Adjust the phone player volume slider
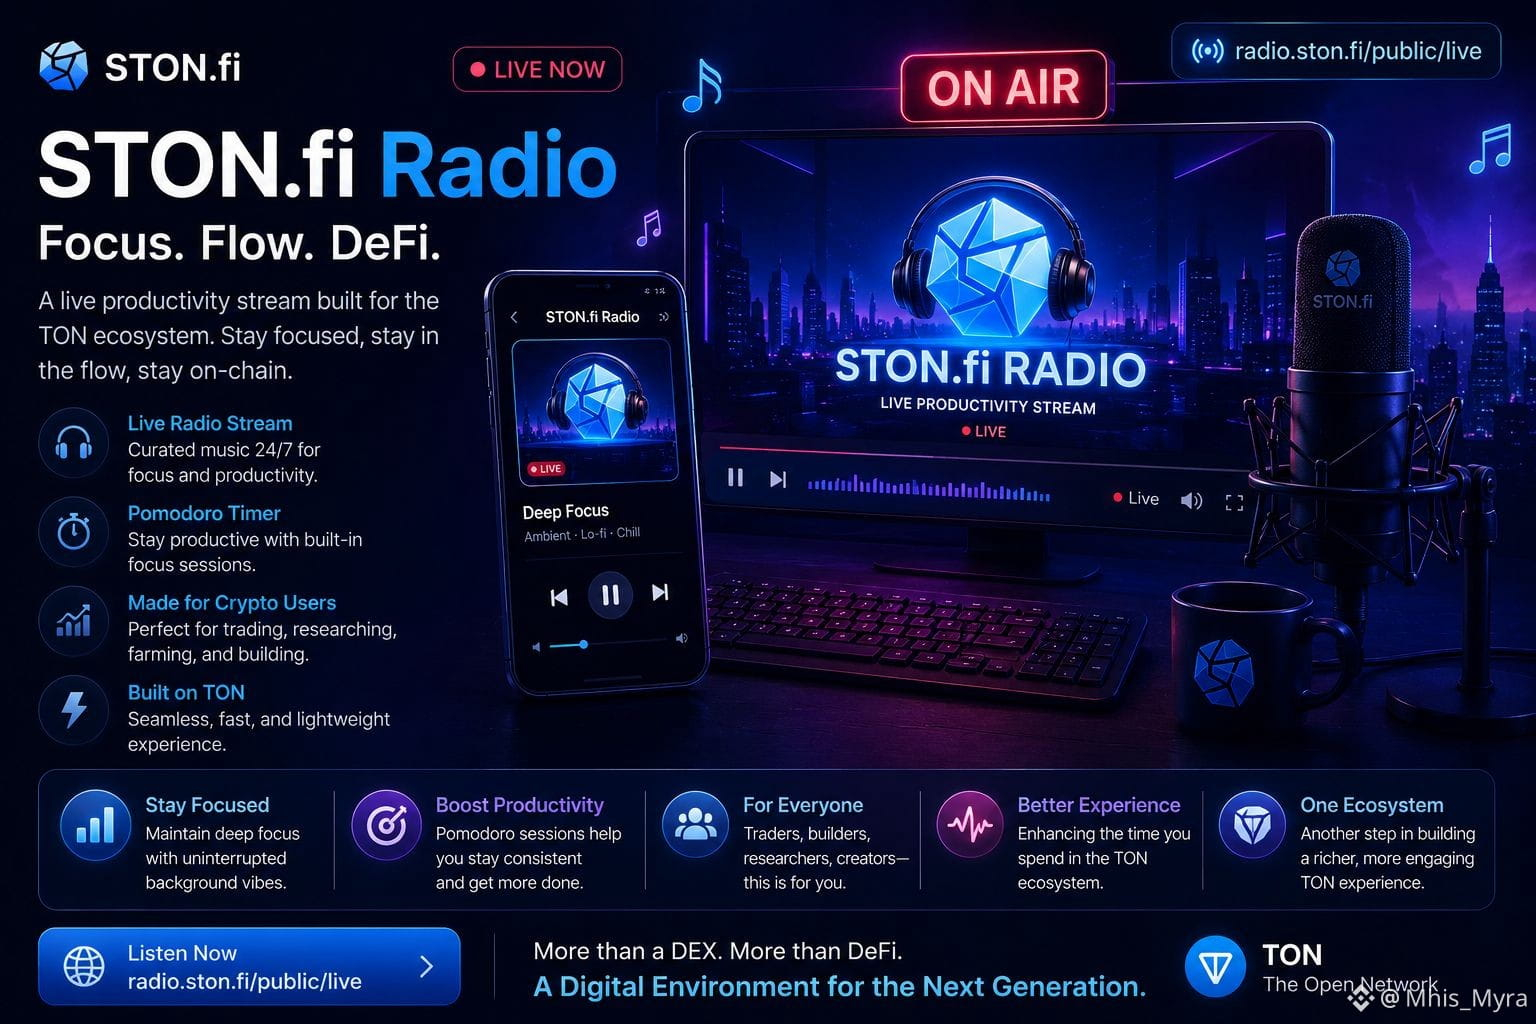The image size is (1536, 1024). (x=608, y=645)
